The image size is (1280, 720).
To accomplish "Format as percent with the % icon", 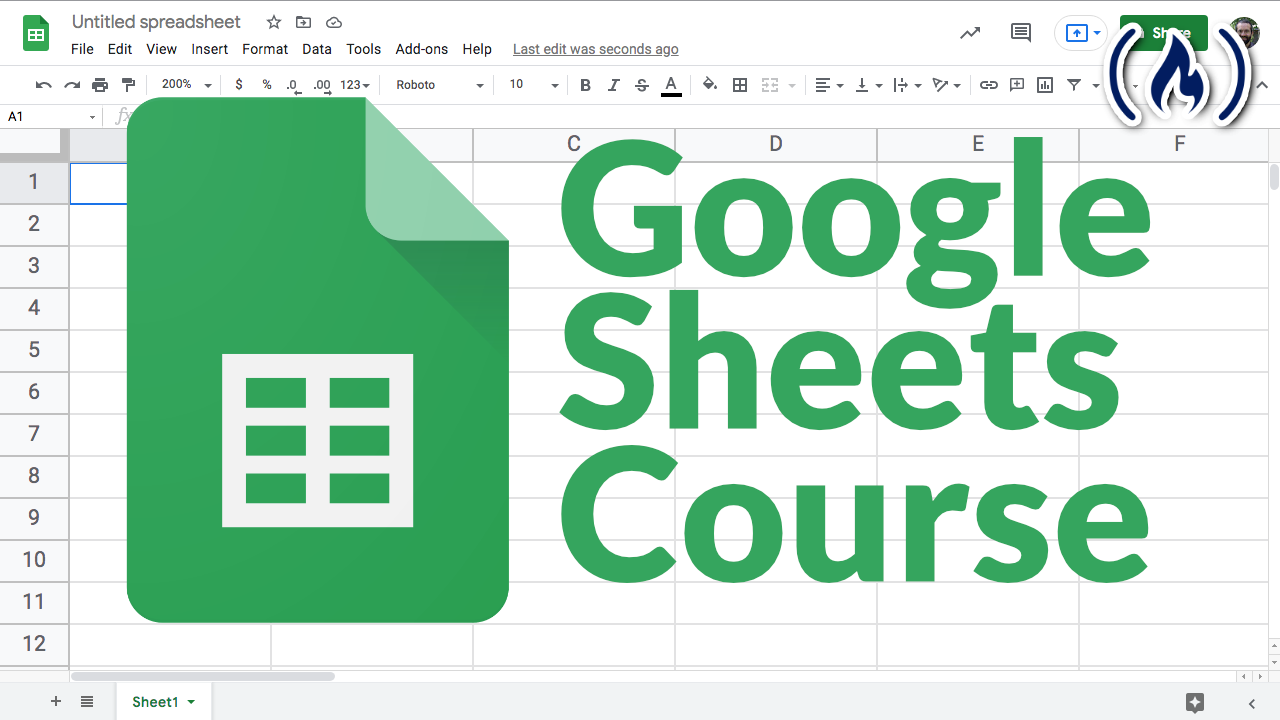I will (267, 85).
